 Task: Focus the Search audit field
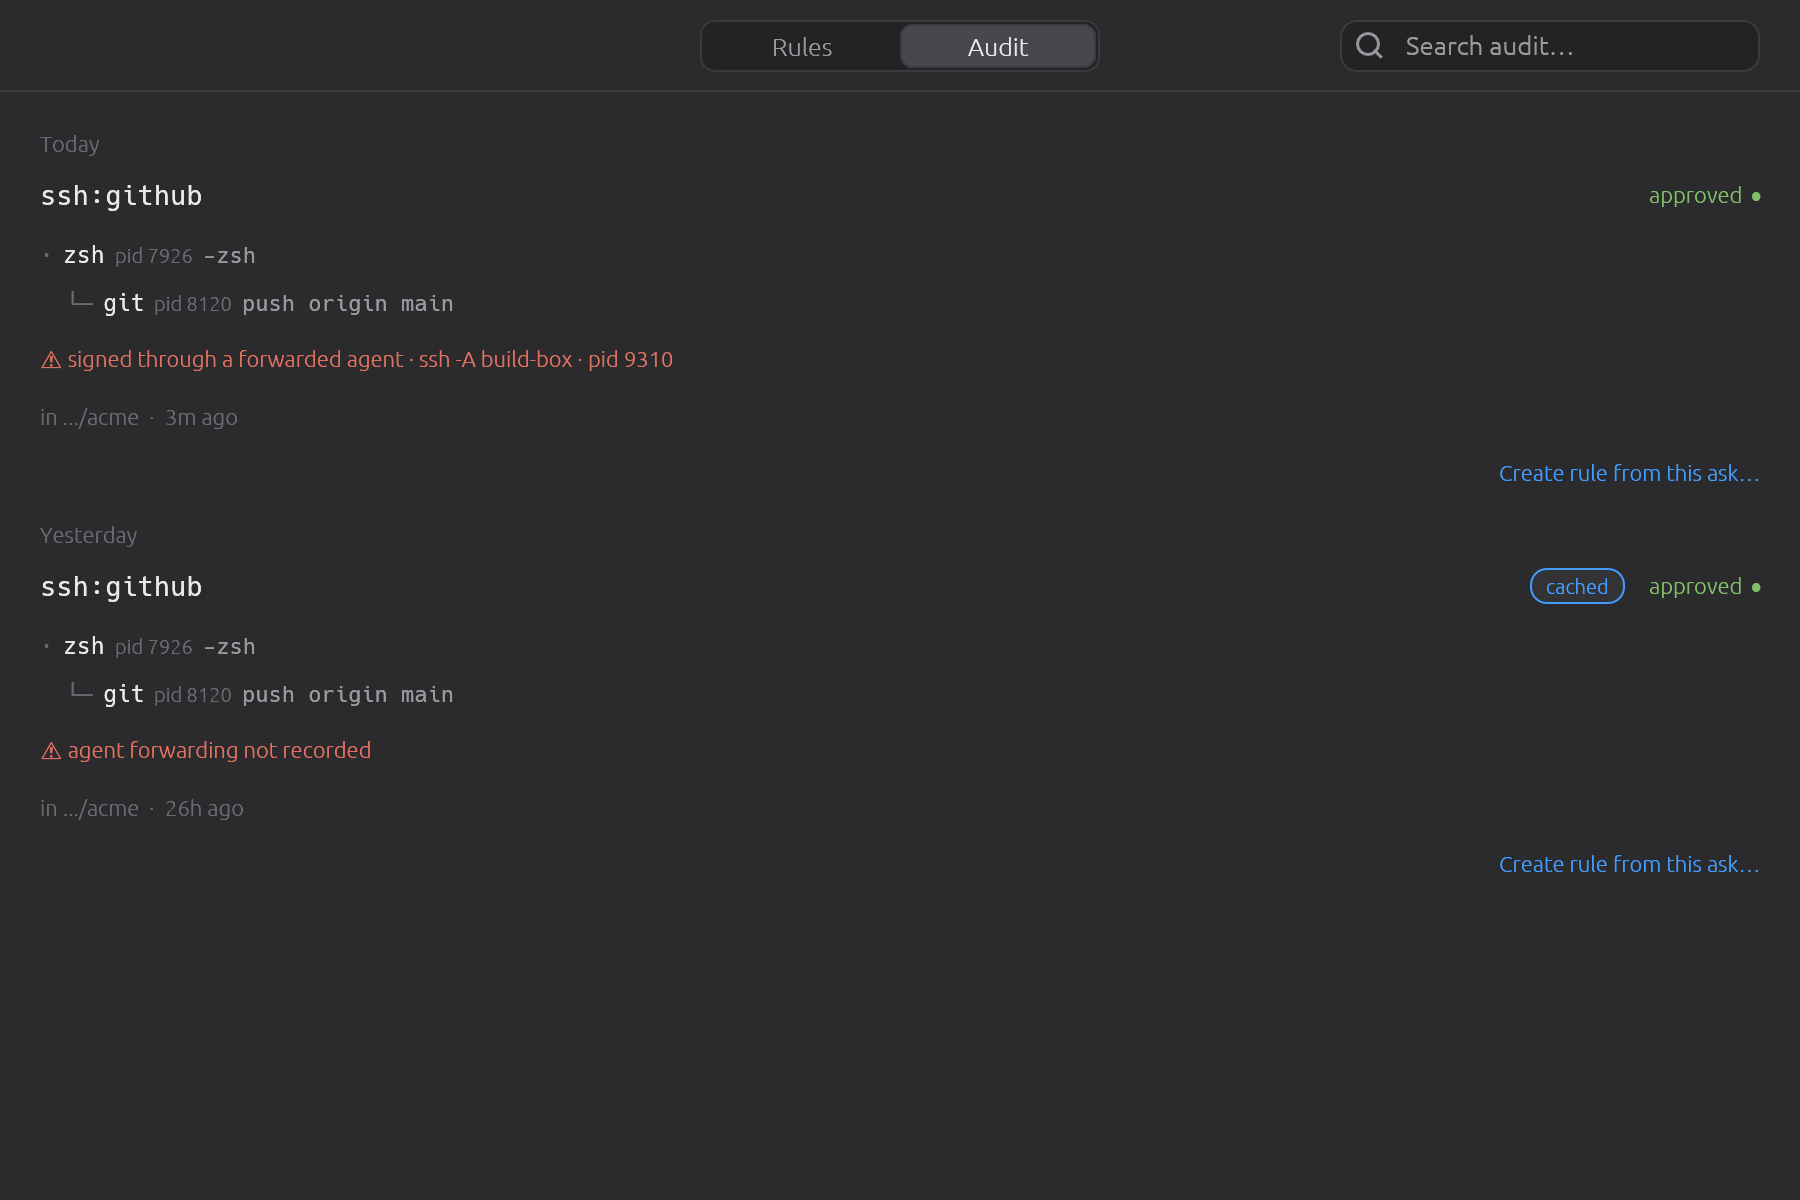coord(1550,46)
